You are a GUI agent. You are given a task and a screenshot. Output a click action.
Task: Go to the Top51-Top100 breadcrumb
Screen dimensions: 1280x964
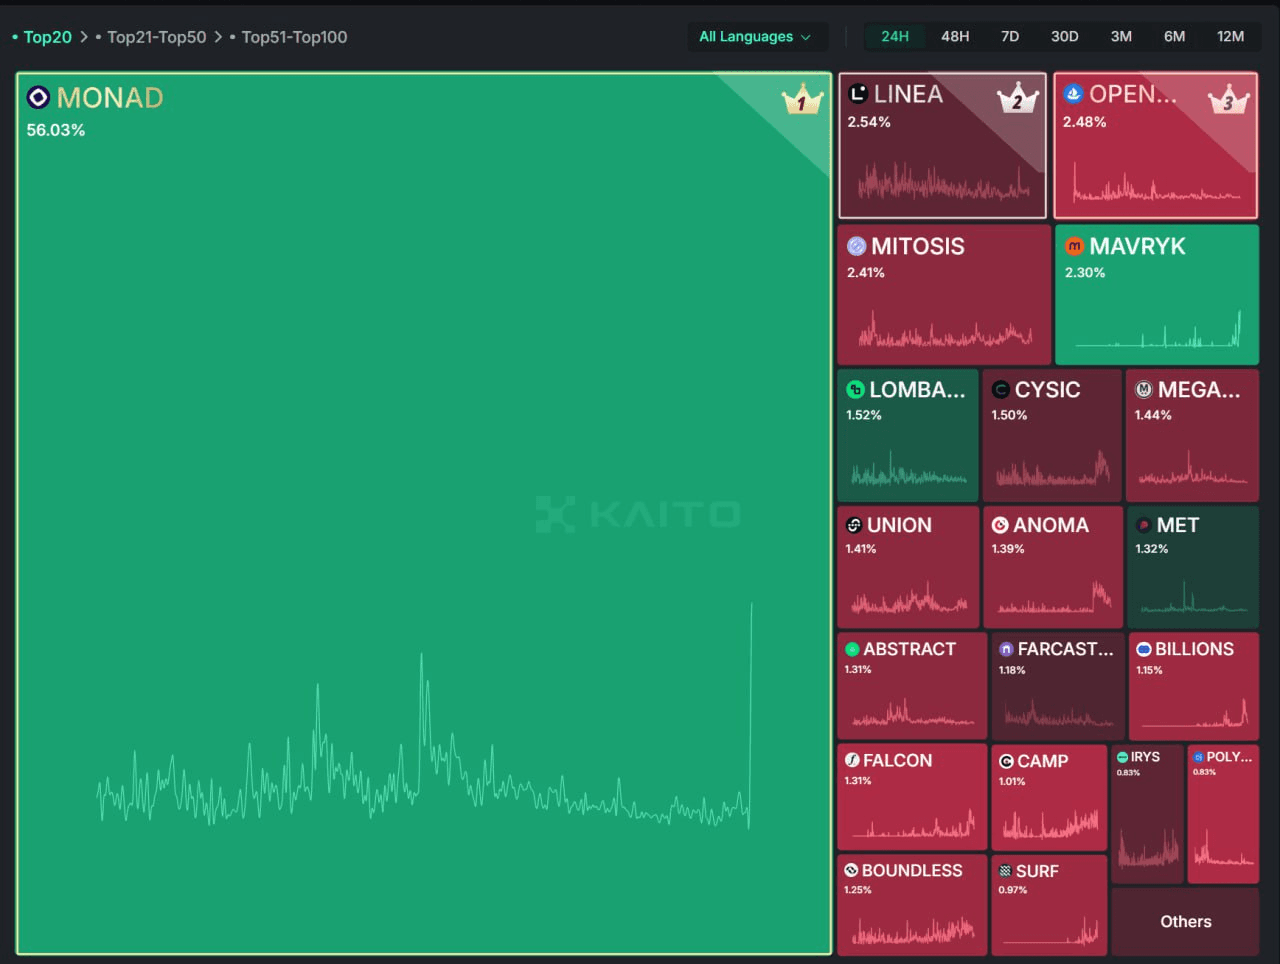(x=294, y=37)
